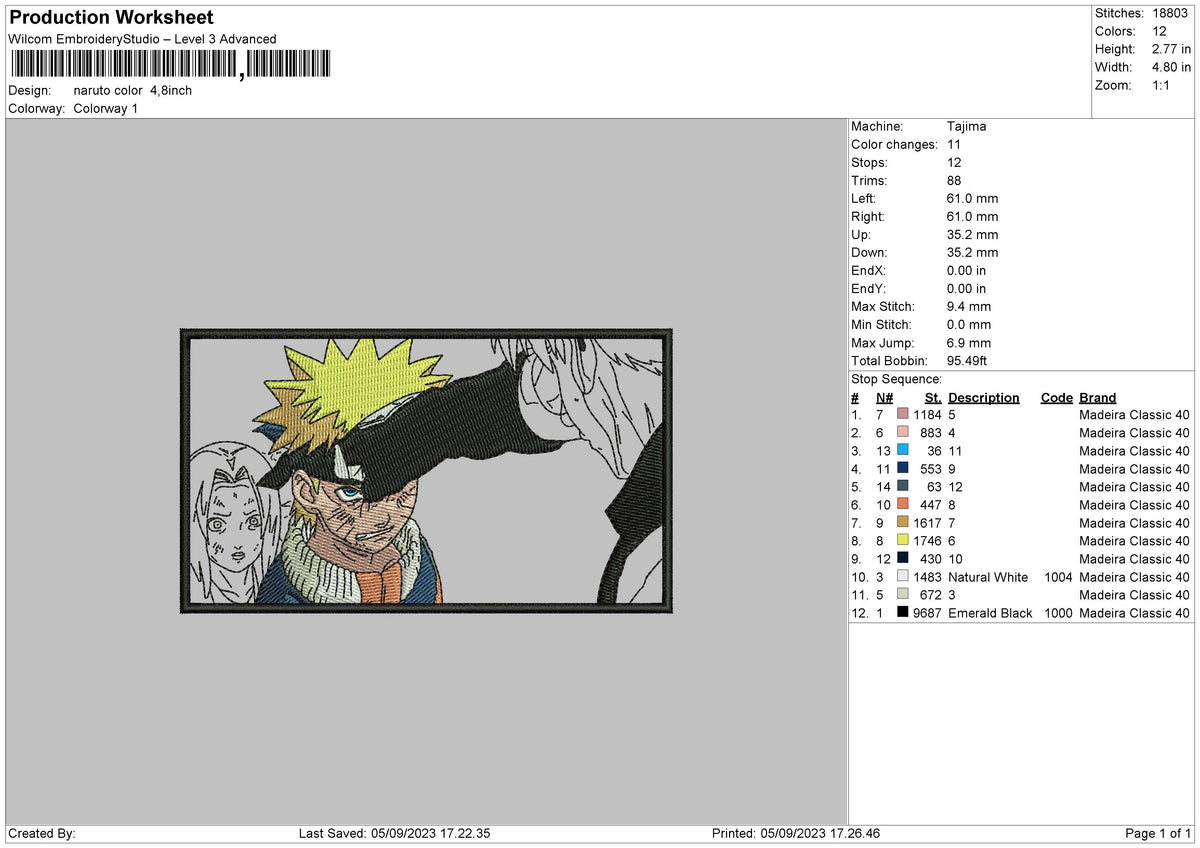Viewport: 1200px width, 848px height.
Task: Click the N# column header
Action: pos(883,397)
